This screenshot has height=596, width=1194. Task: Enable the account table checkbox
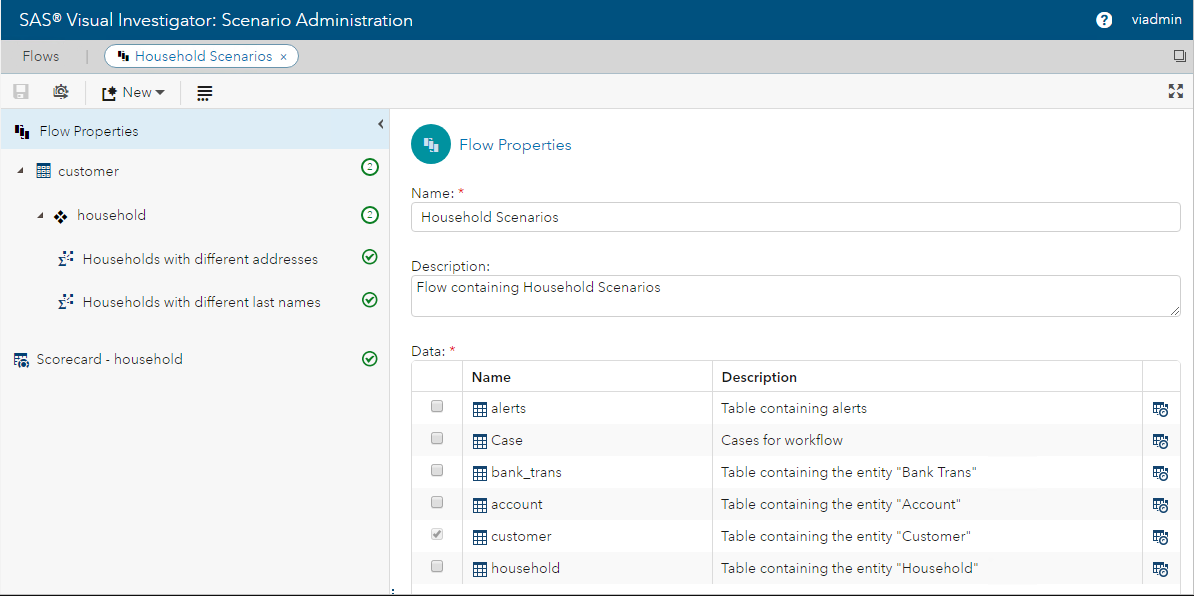coord(437,503)
